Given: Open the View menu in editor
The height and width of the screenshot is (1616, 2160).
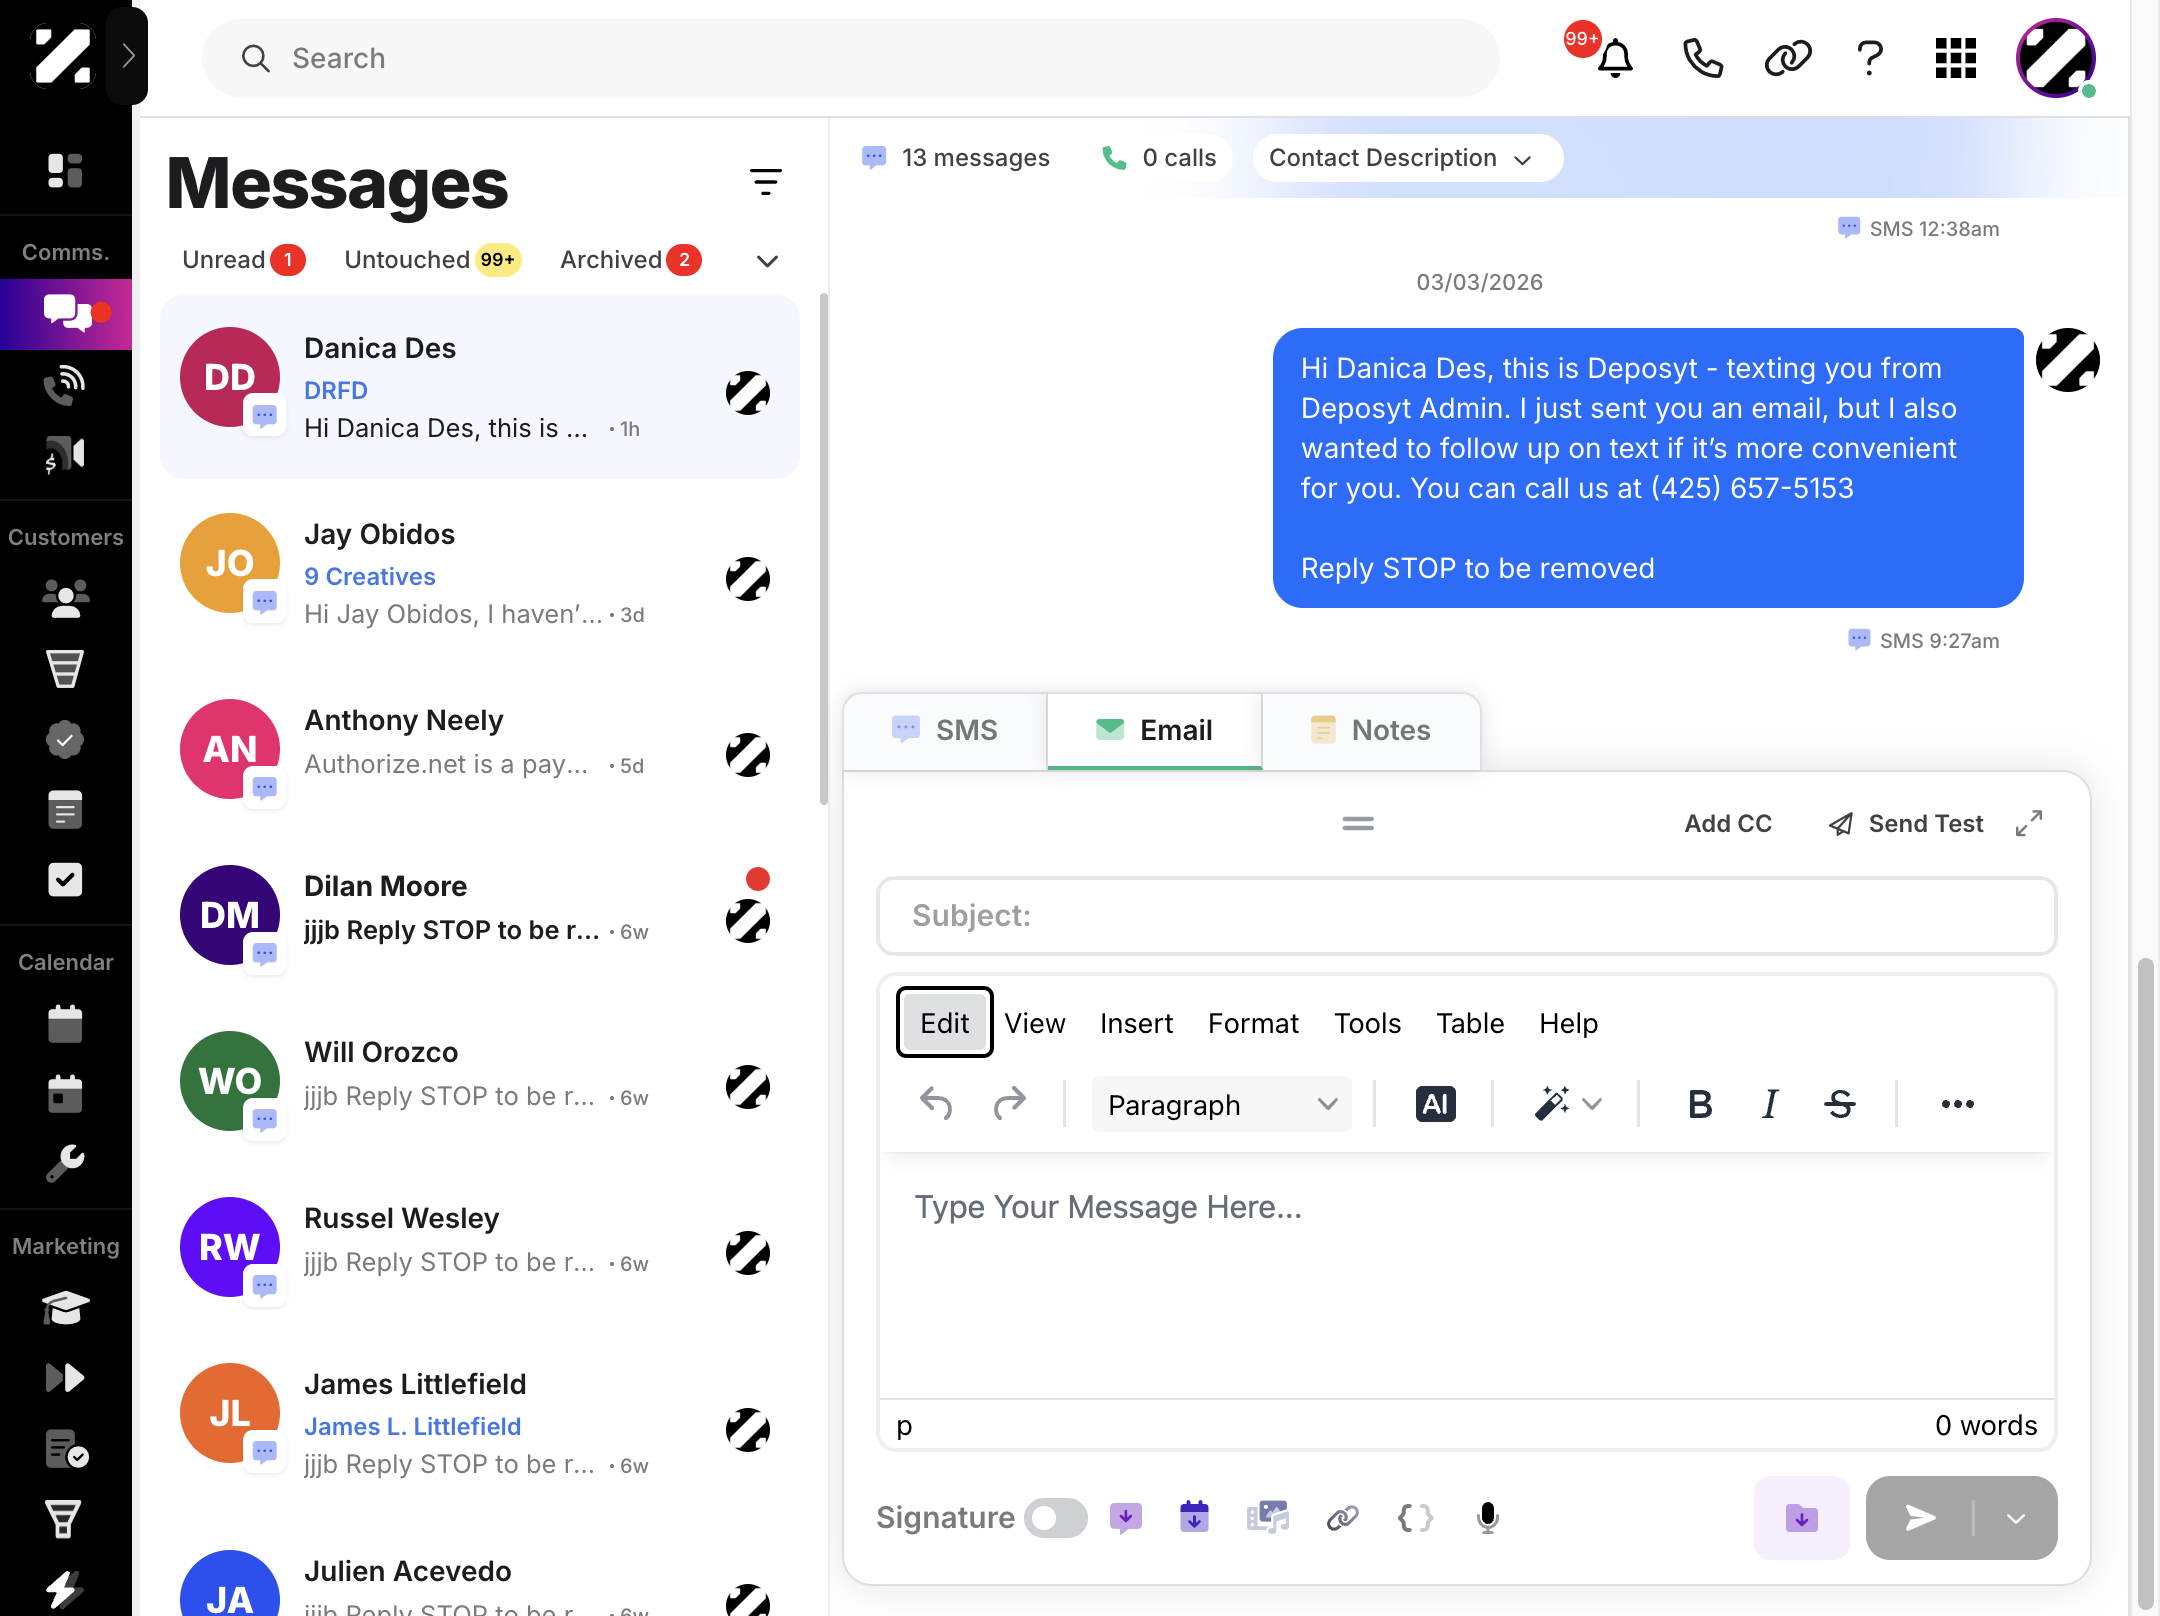Looking at the screenshot, I should (x=1034, y=1023).
